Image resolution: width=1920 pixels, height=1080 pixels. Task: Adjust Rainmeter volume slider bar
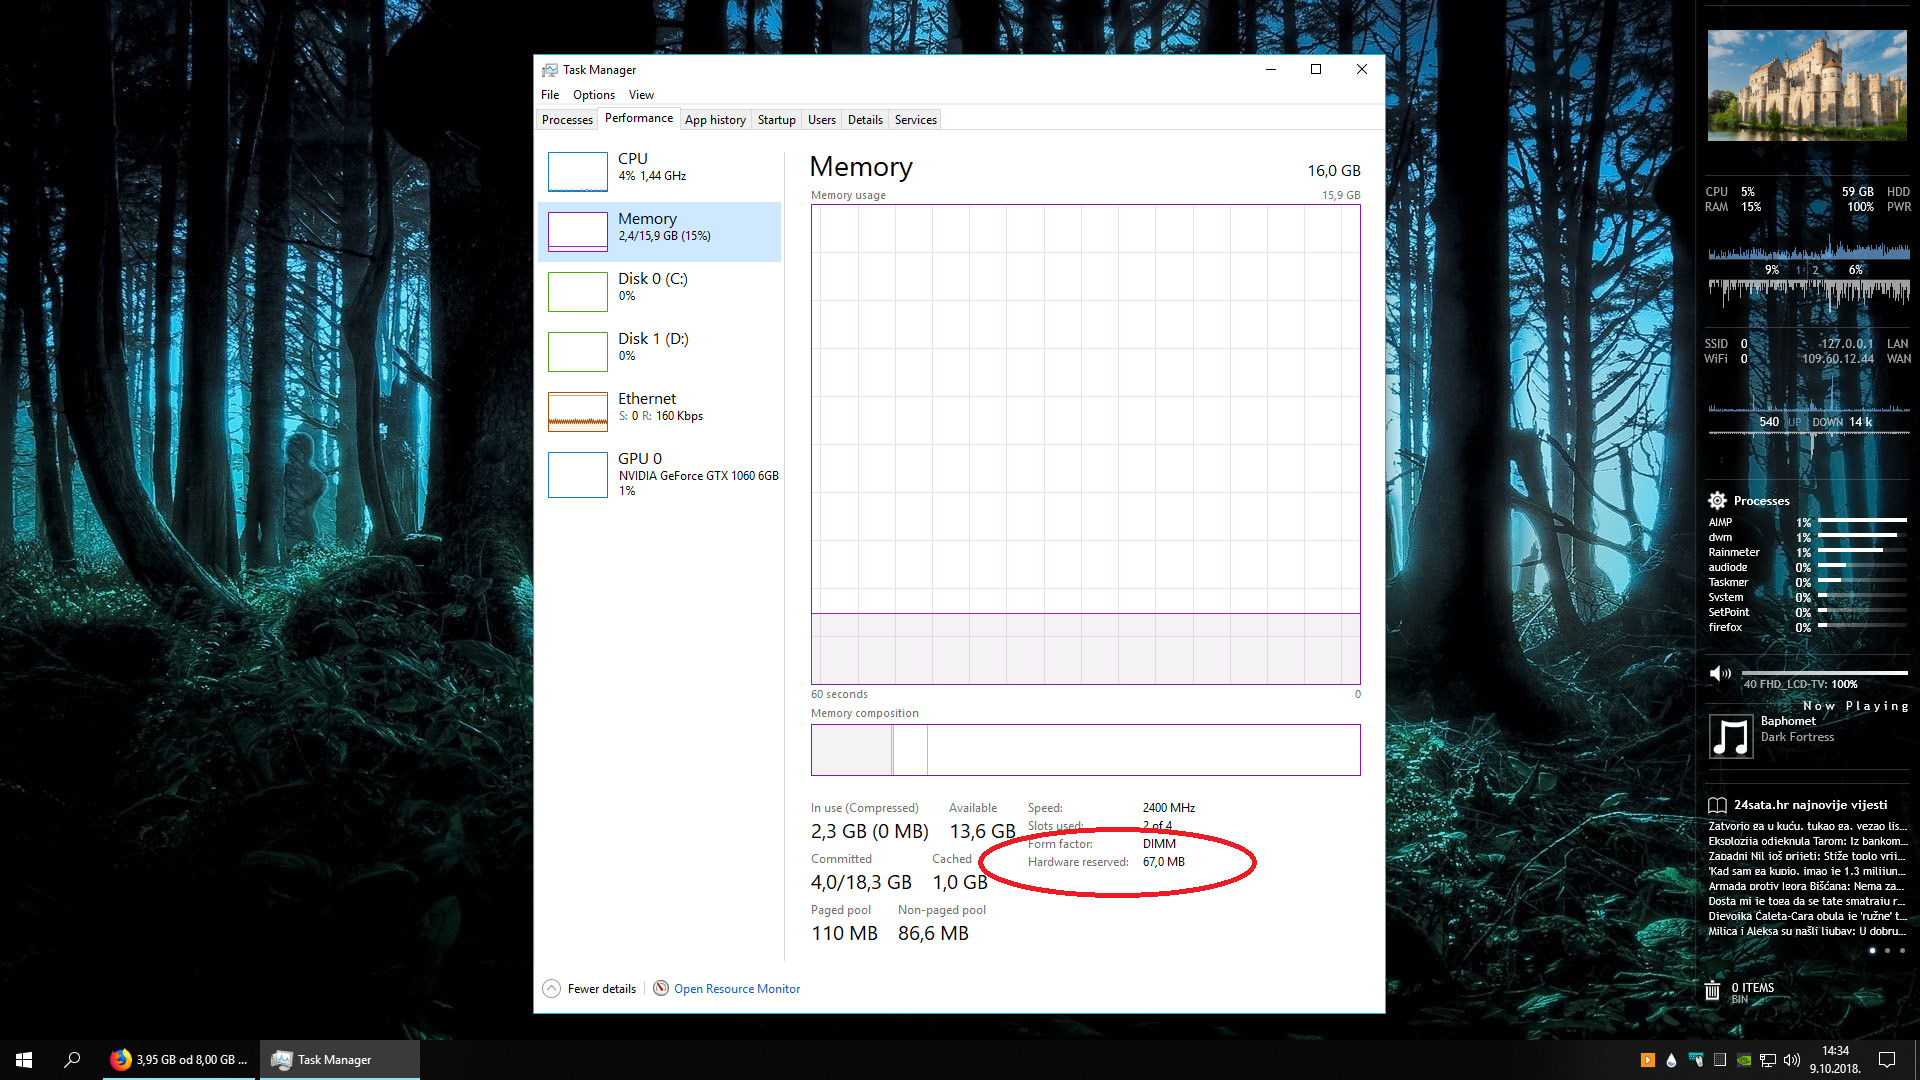1824,673
